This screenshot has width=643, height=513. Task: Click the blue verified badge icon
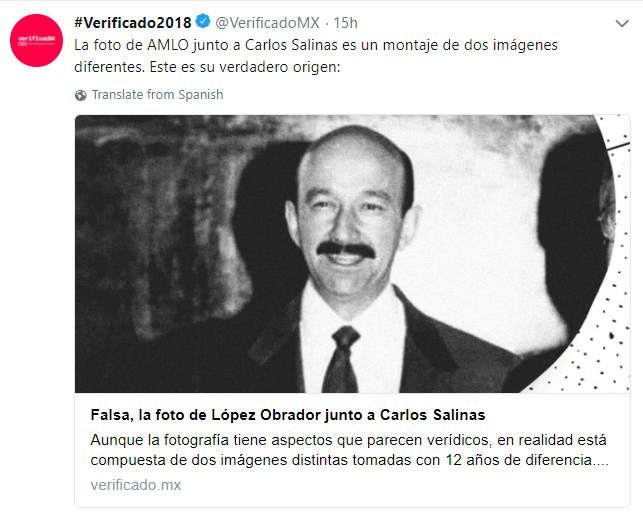click(x=203, y=21)
